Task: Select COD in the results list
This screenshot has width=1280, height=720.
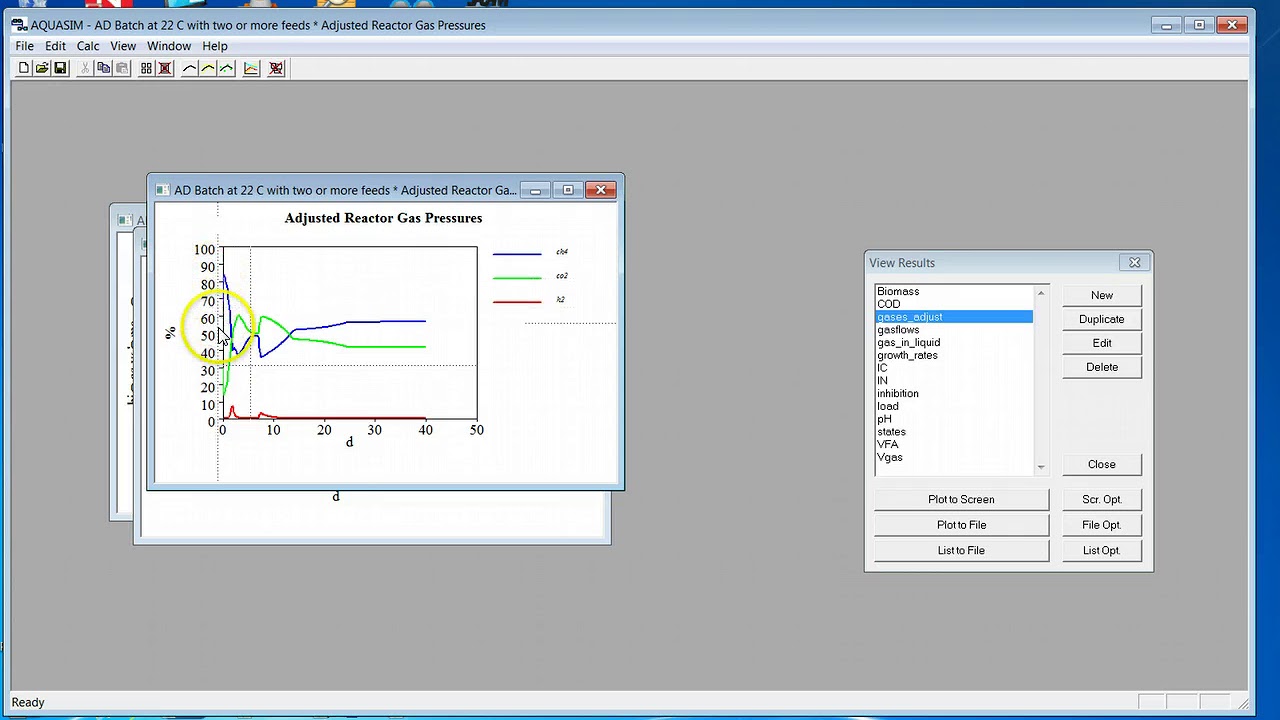Action: point(954,304)
